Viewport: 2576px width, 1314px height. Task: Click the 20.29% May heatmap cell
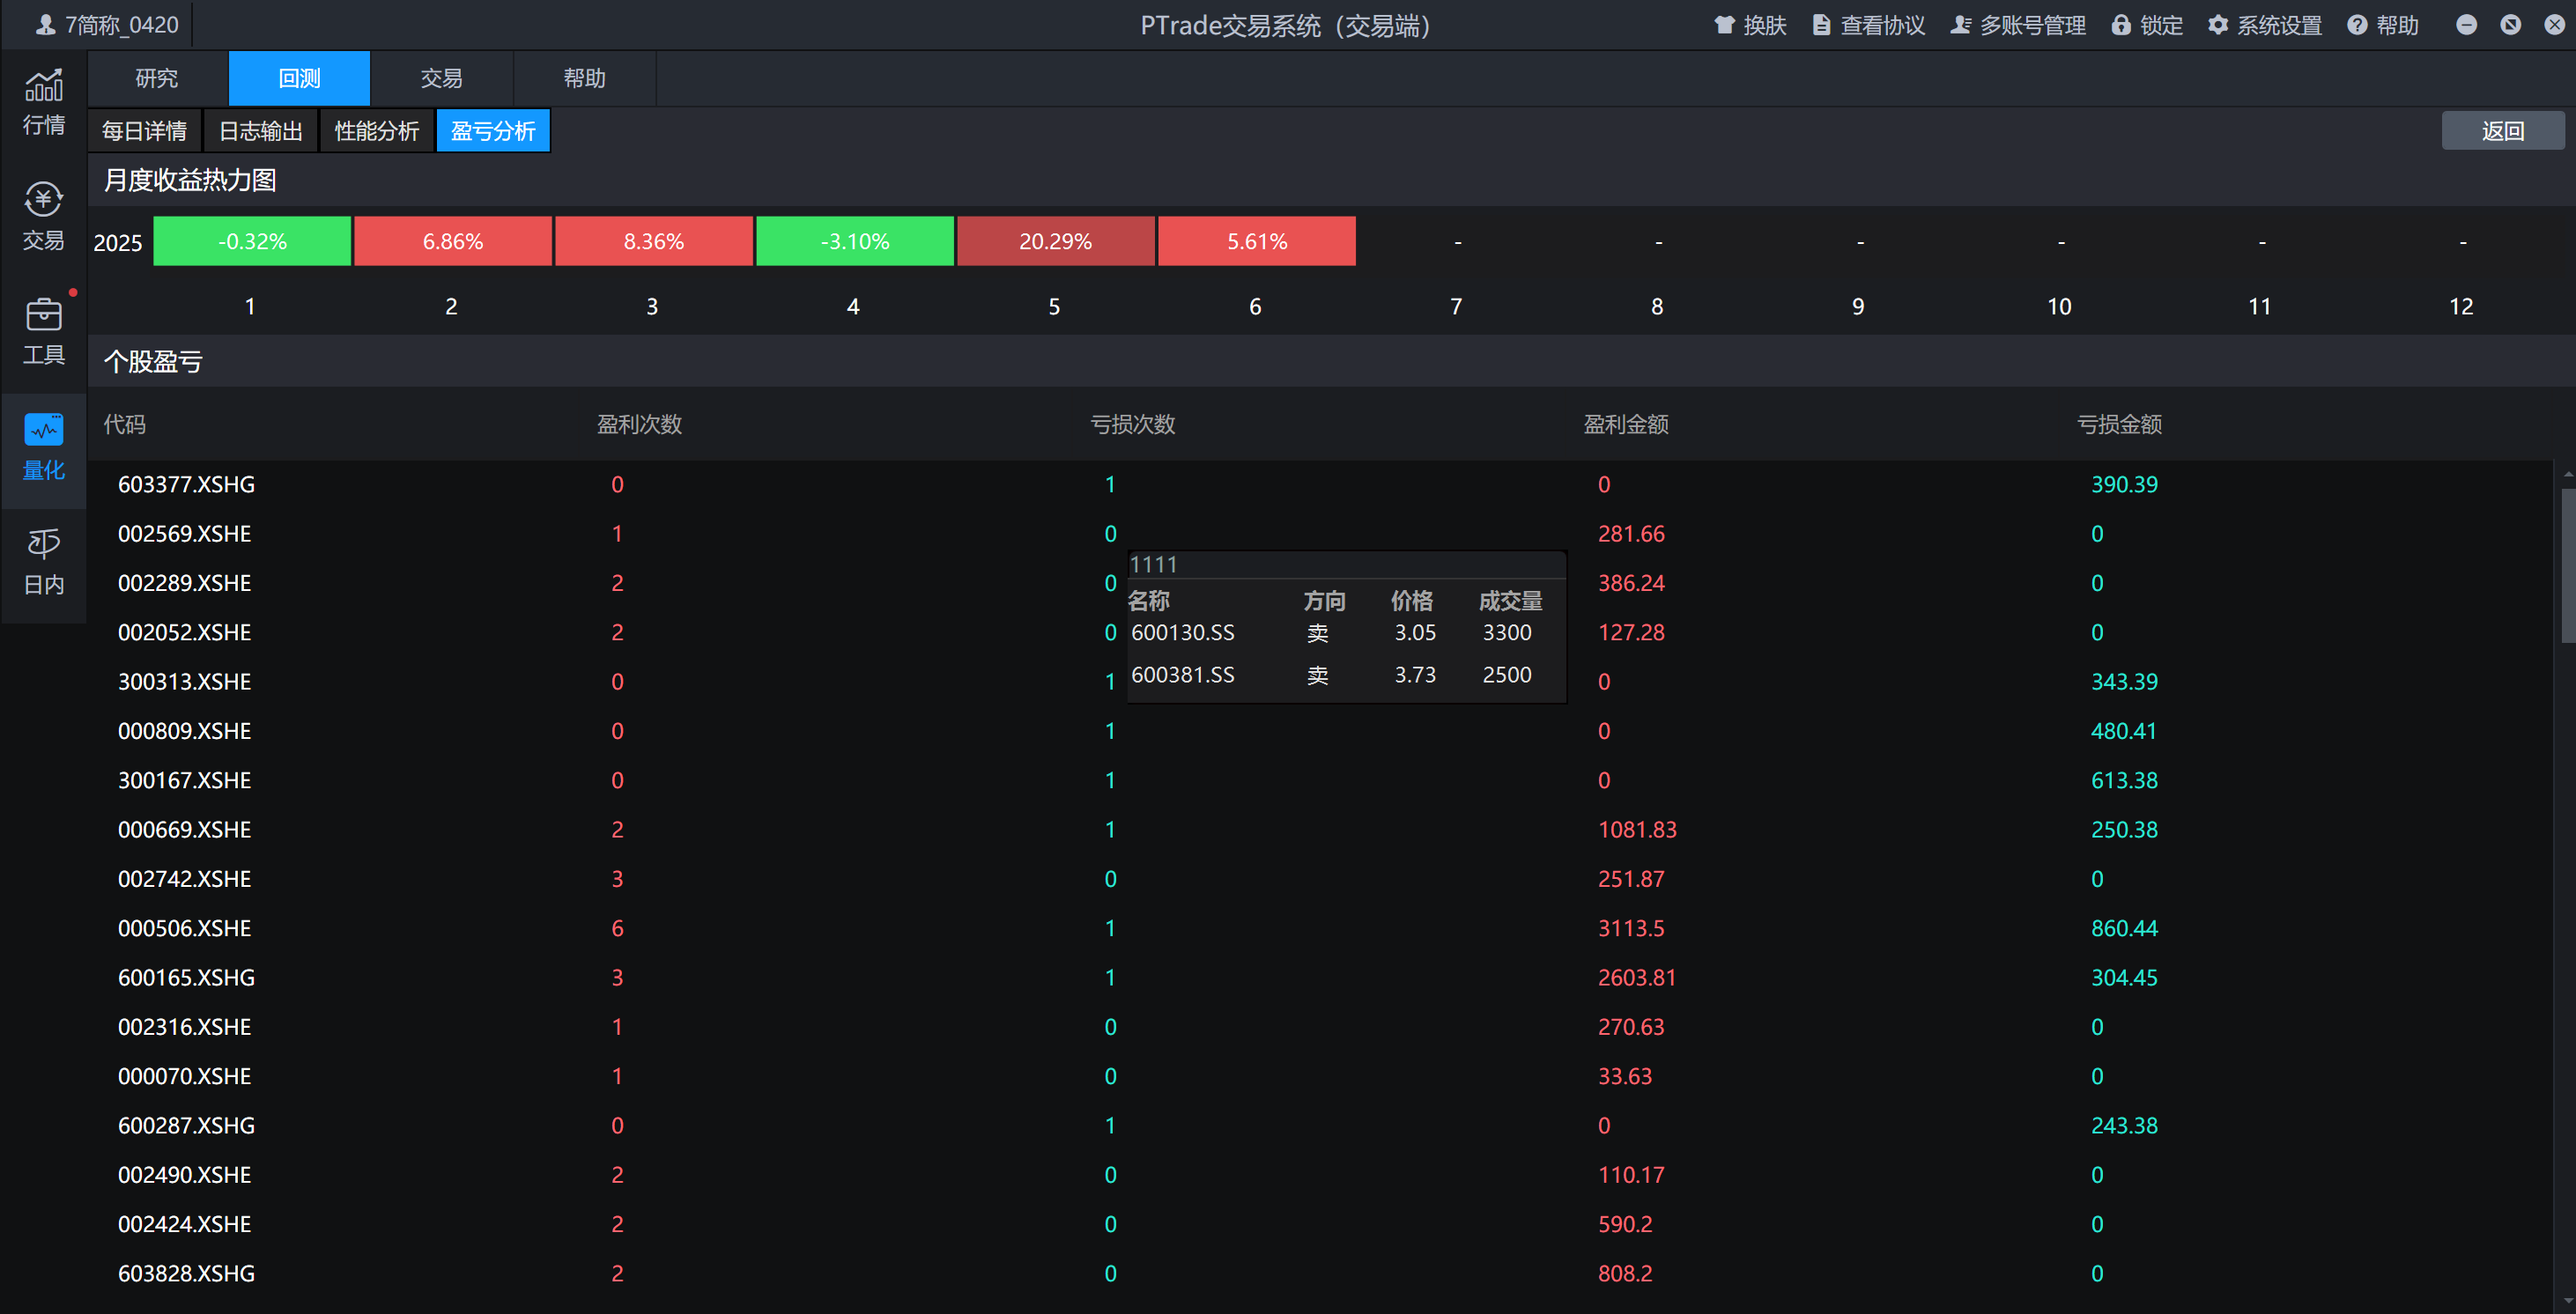1055,241
